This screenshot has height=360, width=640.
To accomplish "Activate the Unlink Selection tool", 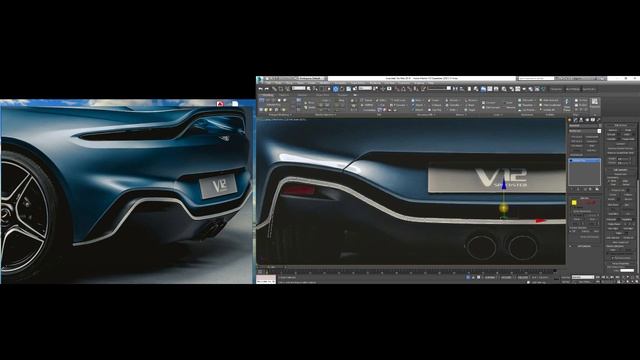I will pyautogui.click(x=281, y=89).
